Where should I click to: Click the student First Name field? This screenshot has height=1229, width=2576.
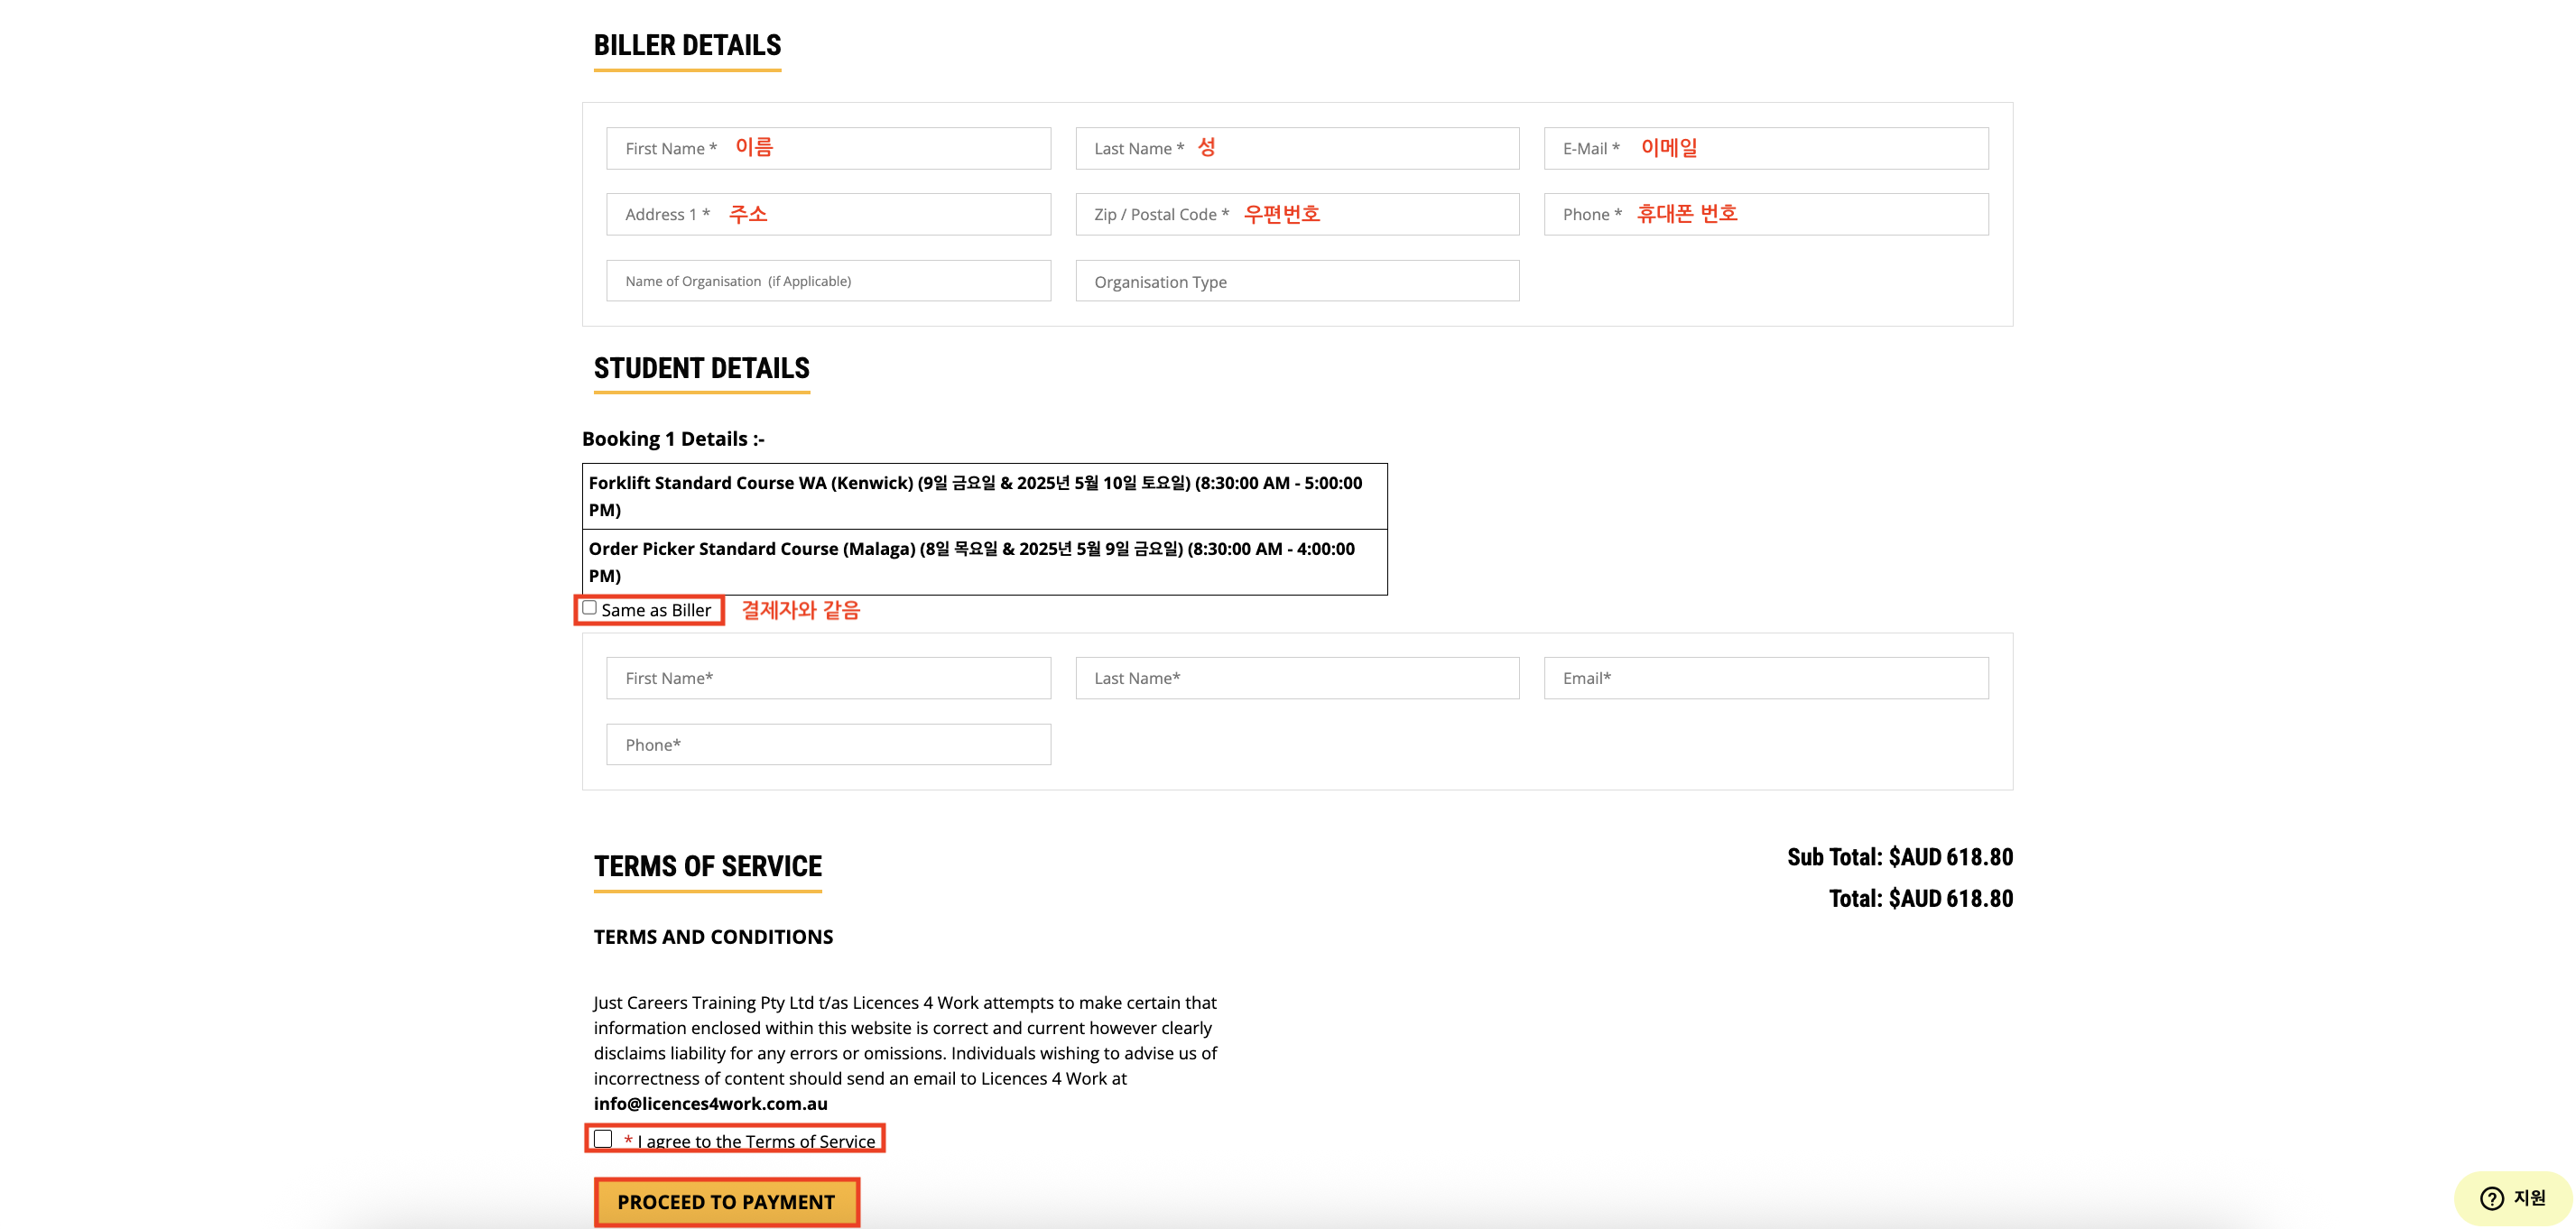click(828, 678)
